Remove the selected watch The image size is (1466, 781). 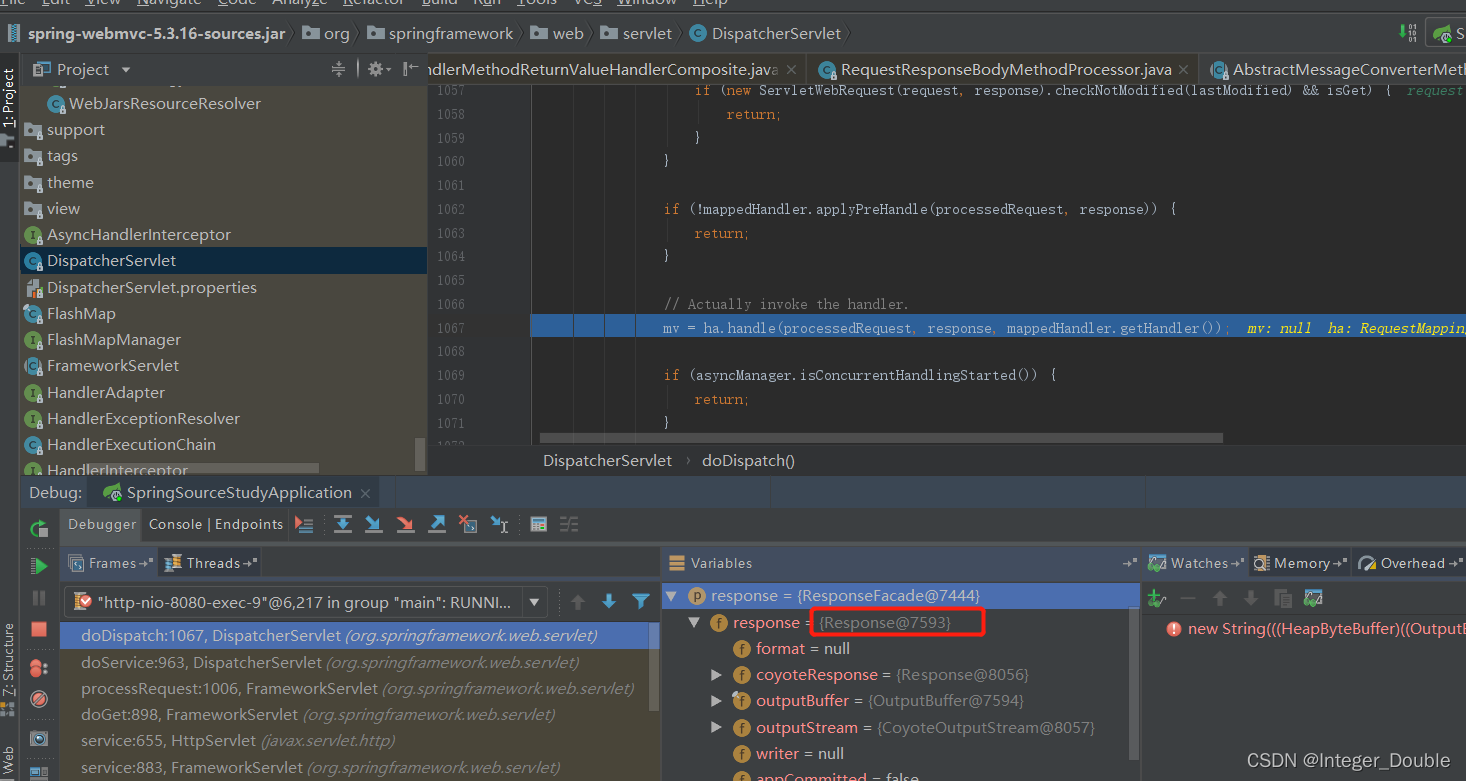coord(1188,598)
